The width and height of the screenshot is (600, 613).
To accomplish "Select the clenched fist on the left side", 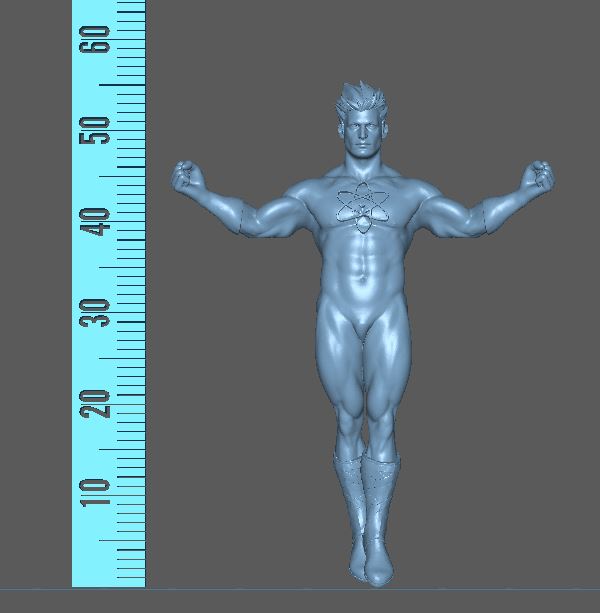I will pyautogui.click(x=184, y=176).
